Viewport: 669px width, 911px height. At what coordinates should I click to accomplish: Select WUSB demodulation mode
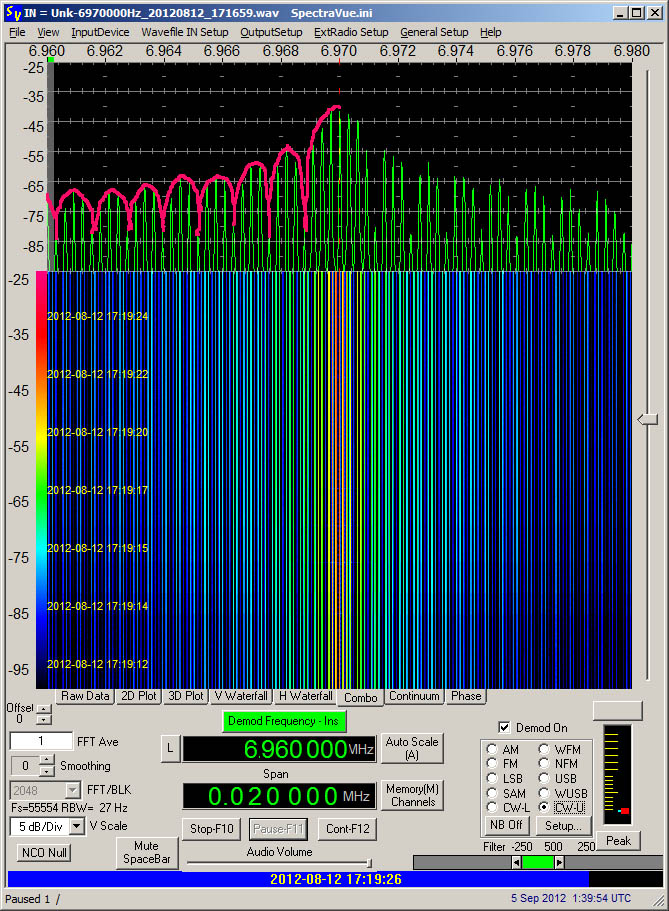545,793
